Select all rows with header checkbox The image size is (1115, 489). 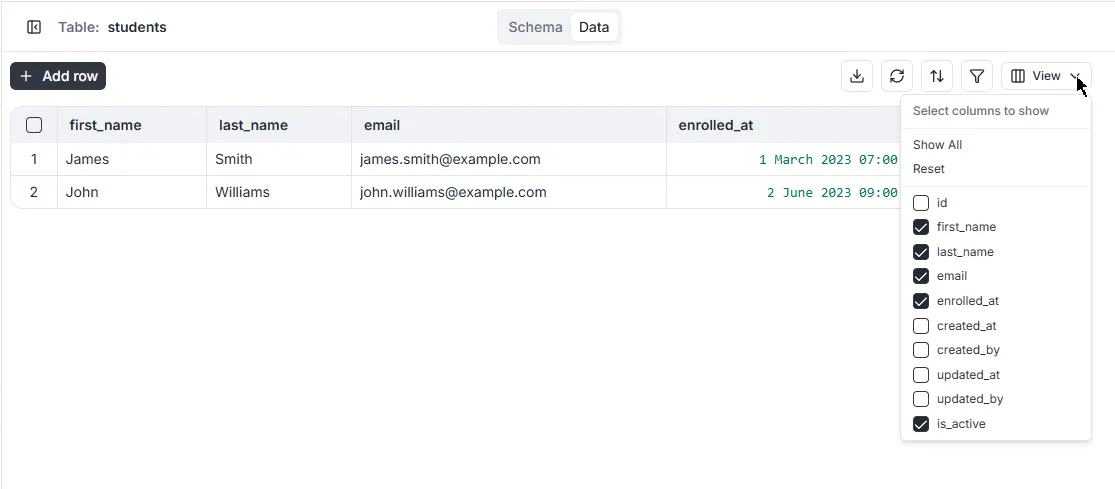[x=34, y=125]
